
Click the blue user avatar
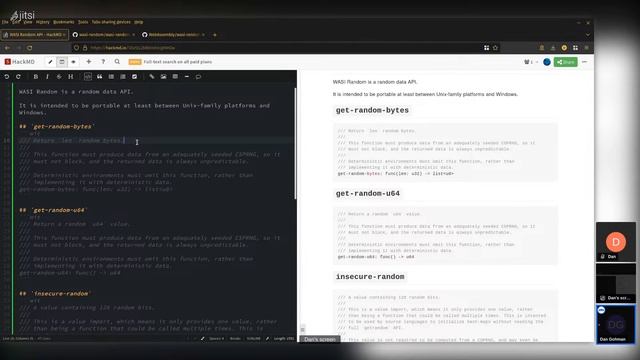pyautogui.click(x=547, y=62)
